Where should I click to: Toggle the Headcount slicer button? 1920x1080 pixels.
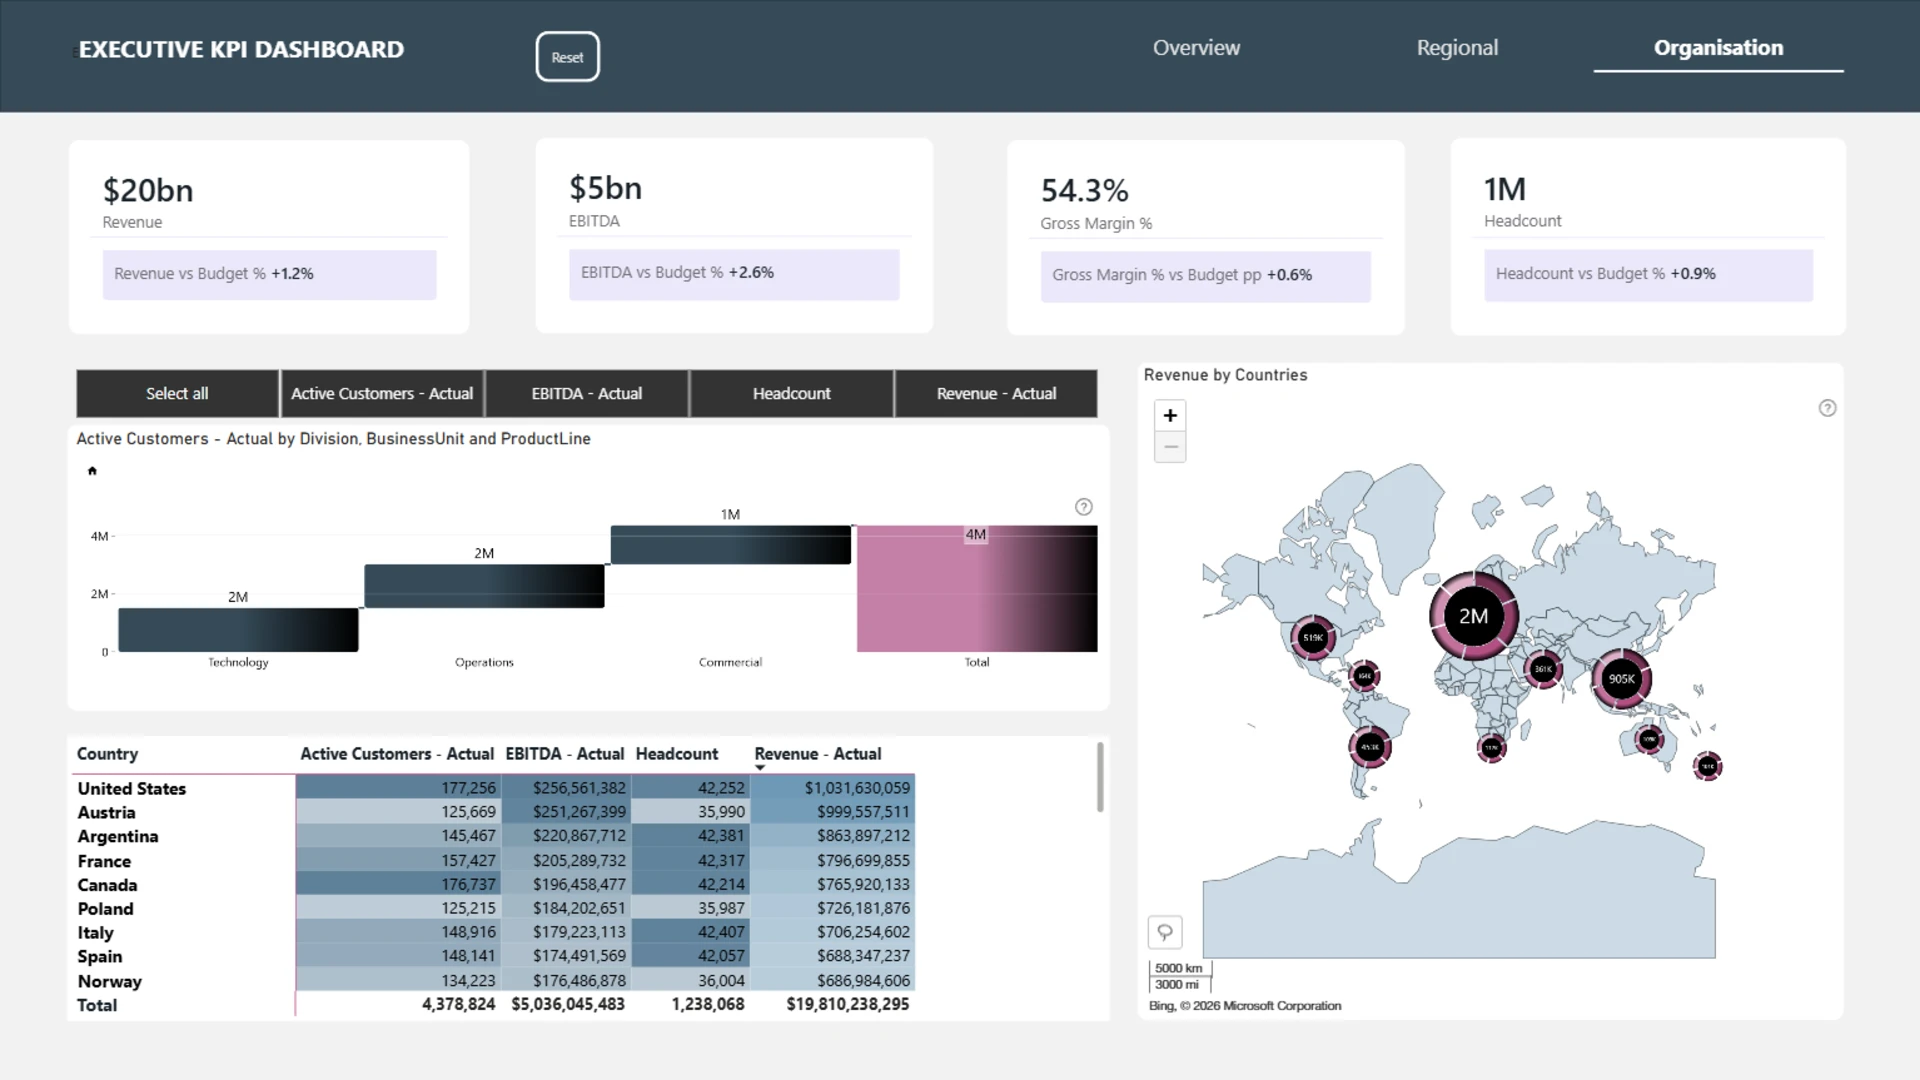click(791, 394)
